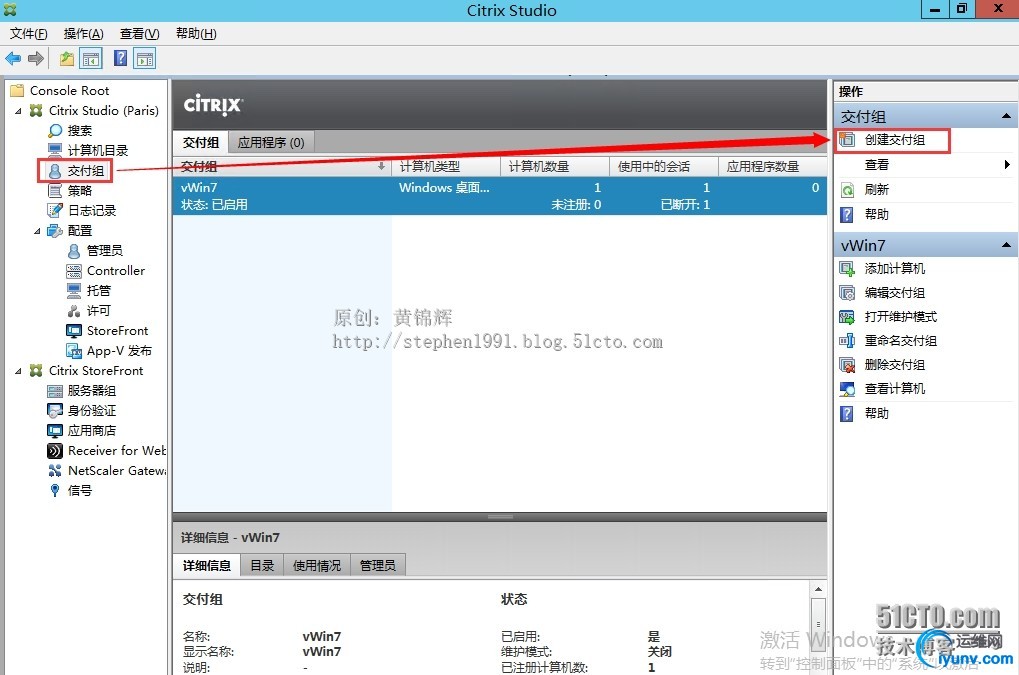Screen dimensions: 1019x675
Task: Collapse the vWin7 actions section
Action: pyautogui.click(x=1006, y=245)
